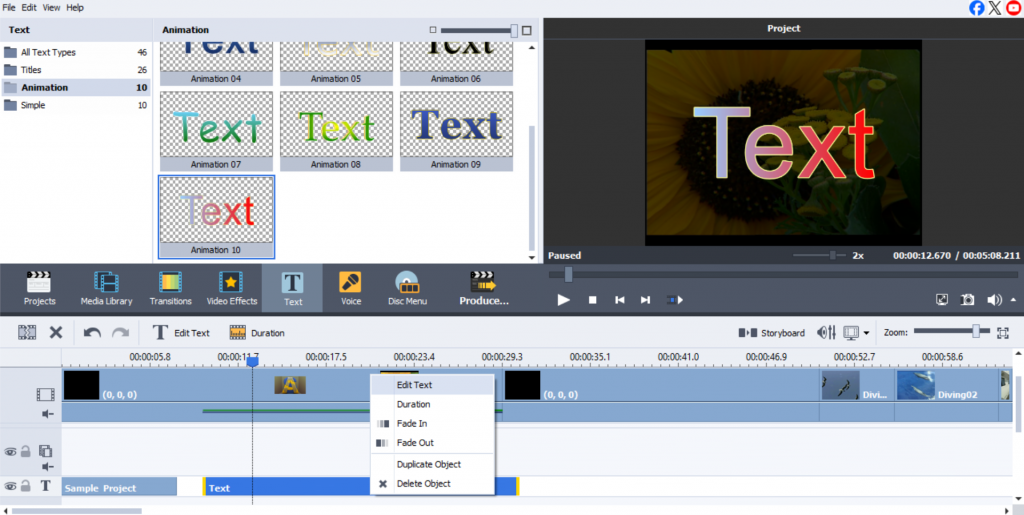Expand the volume options arrow in preview
Screen dimensions: 1024x515
[x=1011, y=299]
